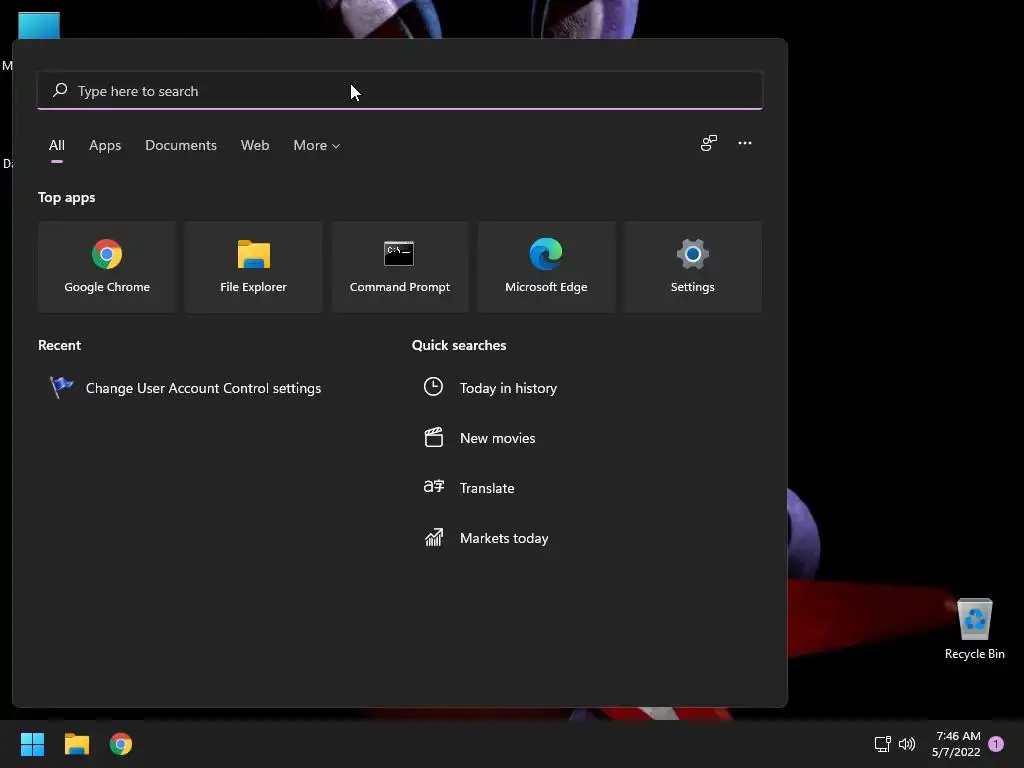1024x768 pixels.
Task: Switch to the Web search tab
Action: 255,146
